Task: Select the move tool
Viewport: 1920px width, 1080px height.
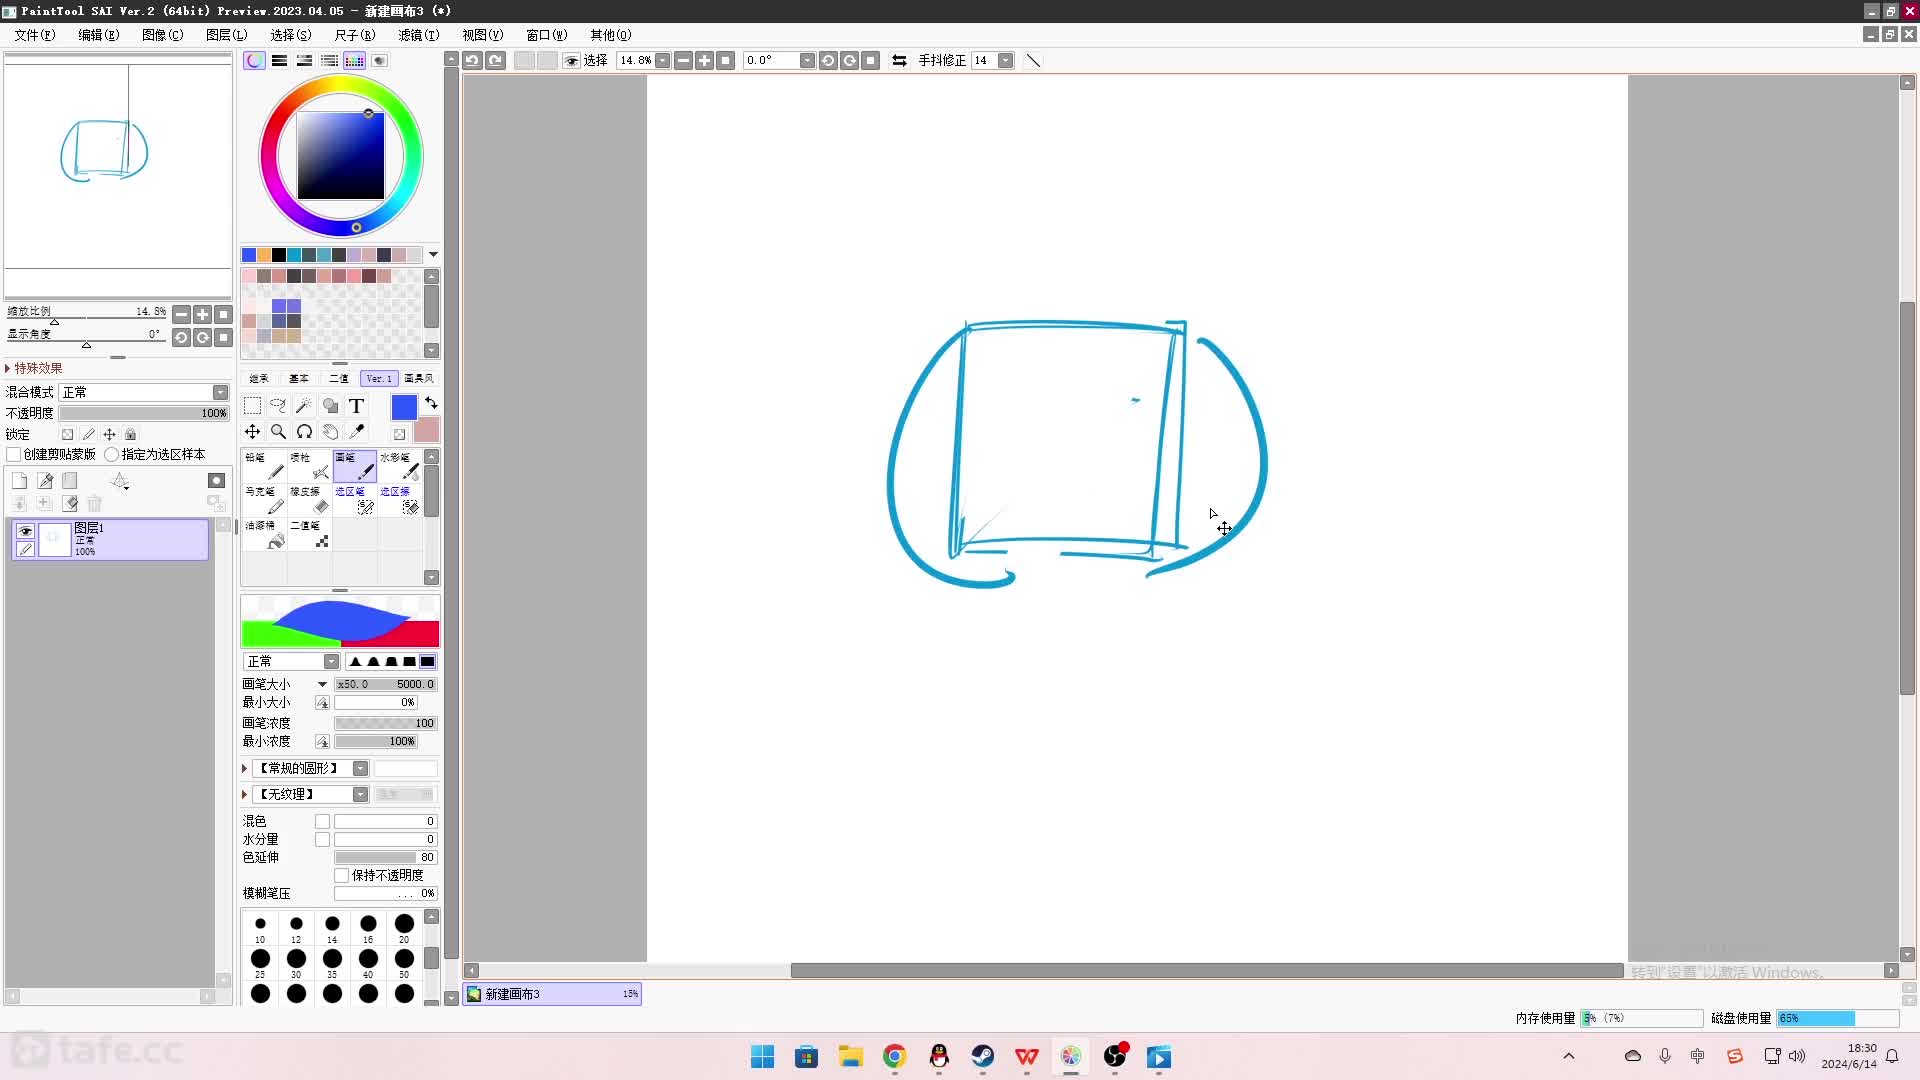Action: (252, 432)
